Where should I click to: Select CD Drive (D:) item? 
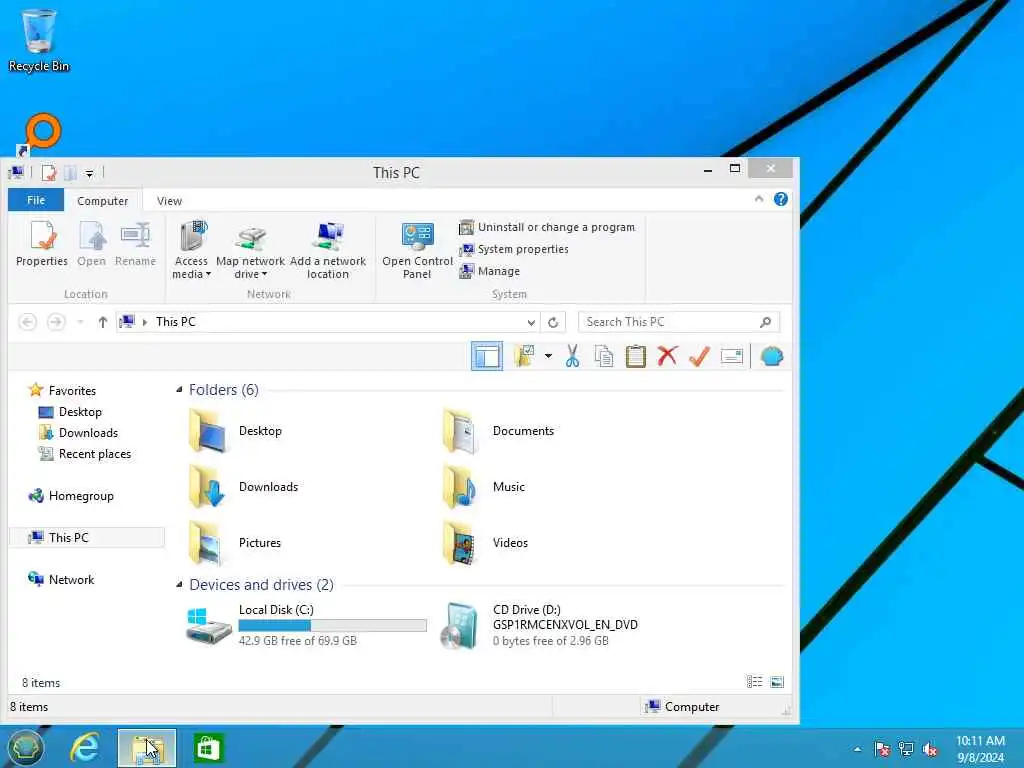tap(539, 625)
